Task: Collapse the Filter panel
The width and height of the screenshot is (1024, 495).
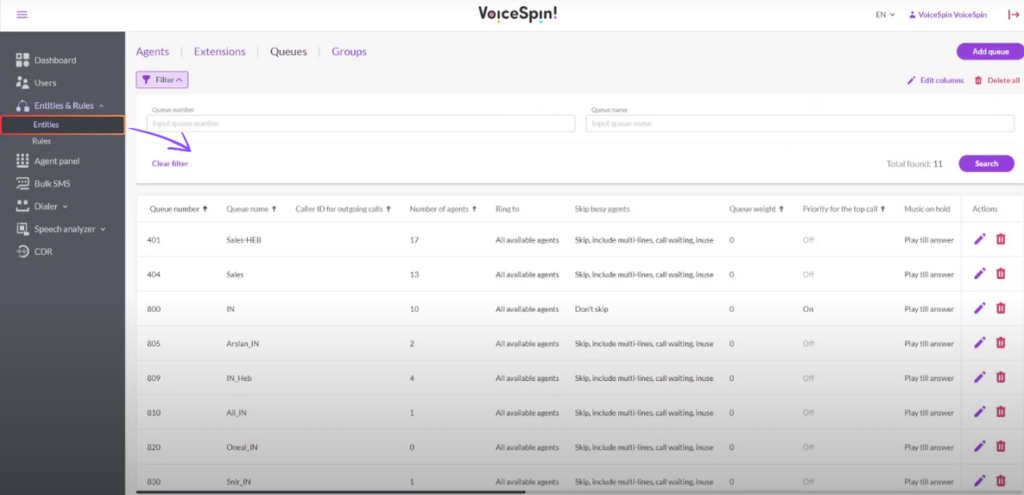Action: 162,80
